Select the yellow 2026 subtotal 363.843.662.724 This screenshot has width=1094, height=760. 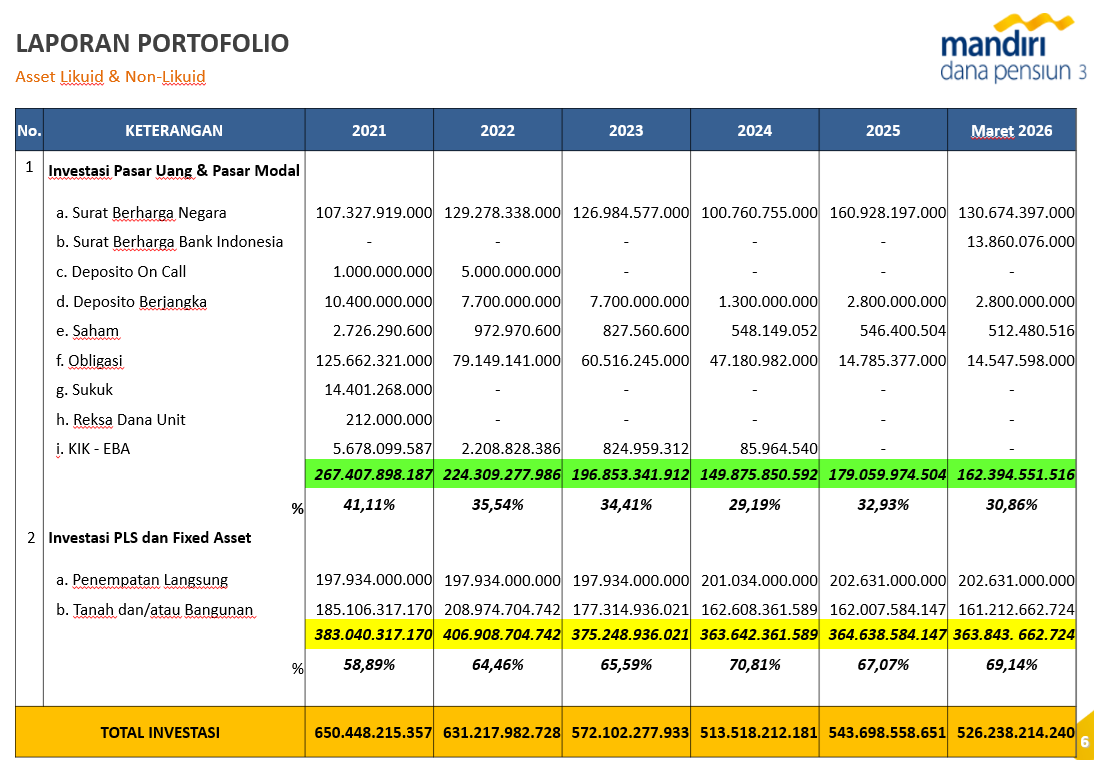click(1013, 634)
